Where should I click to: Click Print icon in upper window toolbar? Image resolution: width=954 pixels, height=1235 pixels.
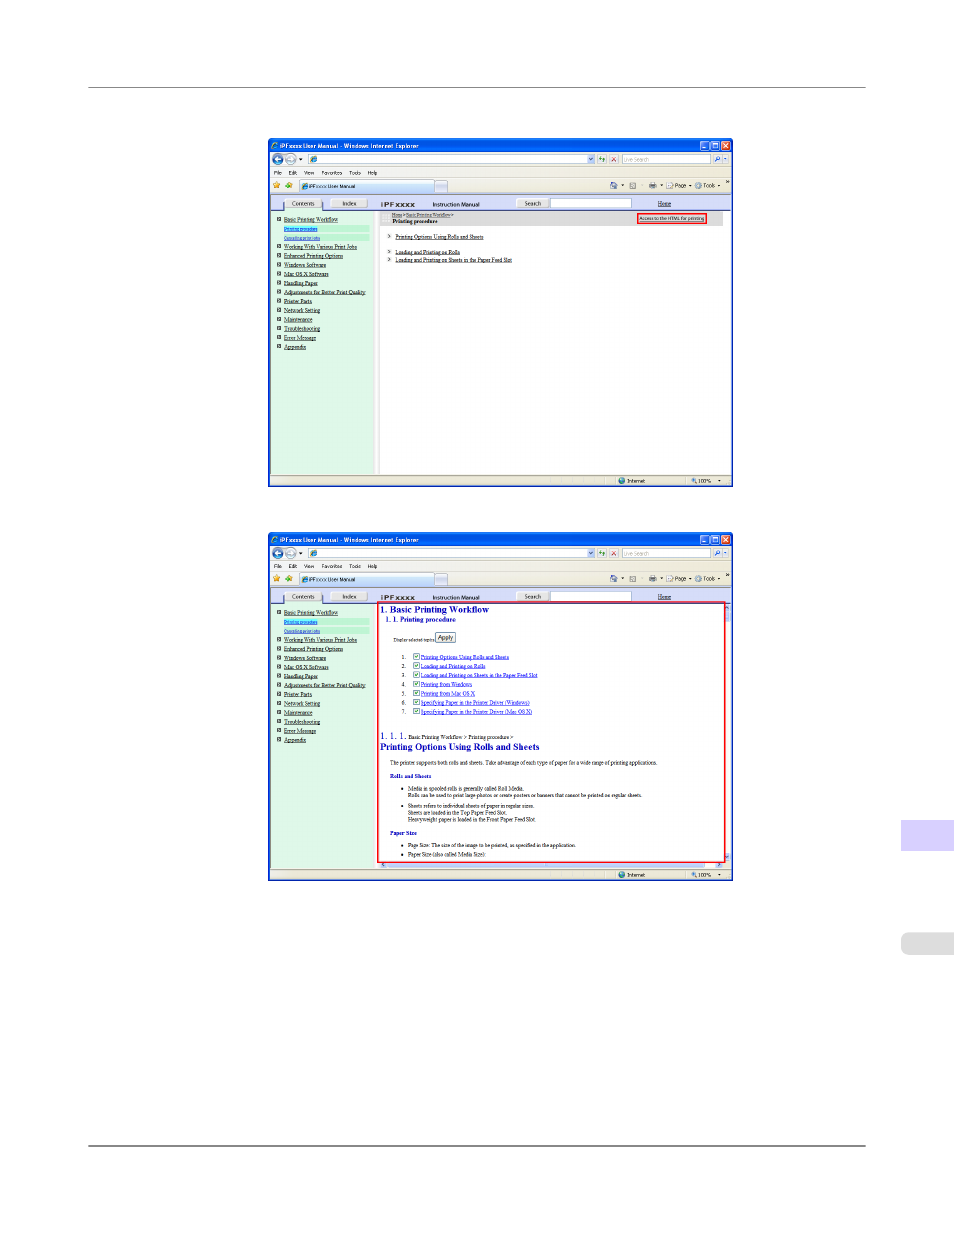(x=652, y=185)
